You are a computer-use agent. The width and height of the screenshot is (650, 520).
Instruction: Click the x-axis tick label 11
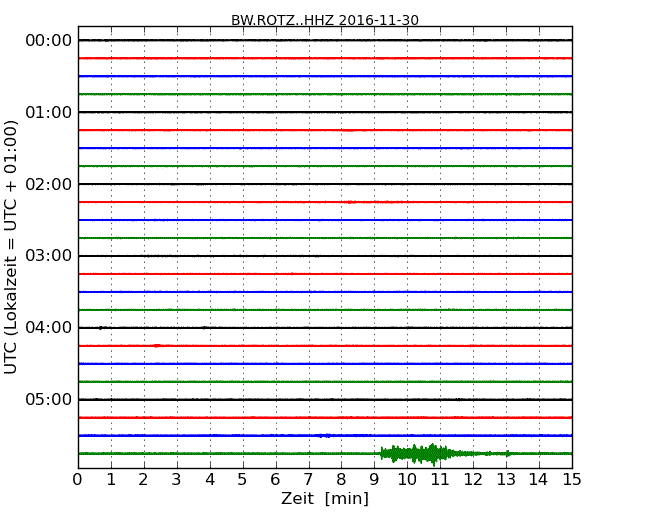[x=440, y=480]
